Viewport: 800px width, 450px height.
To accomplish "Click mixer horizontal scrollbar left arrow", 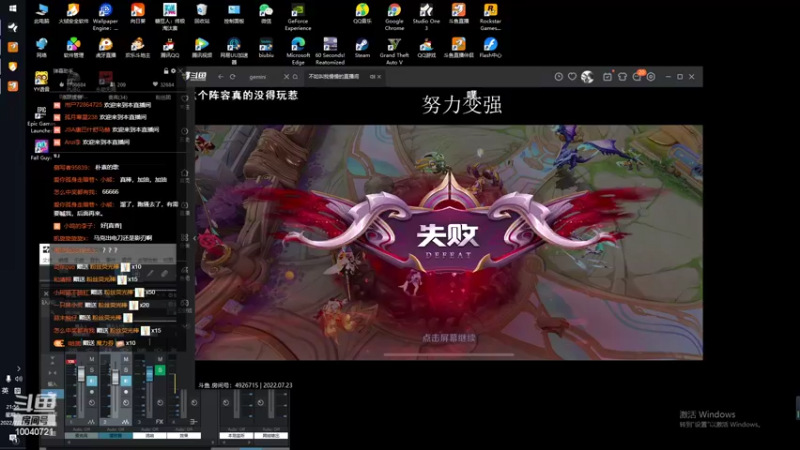I will coord(69,442).
